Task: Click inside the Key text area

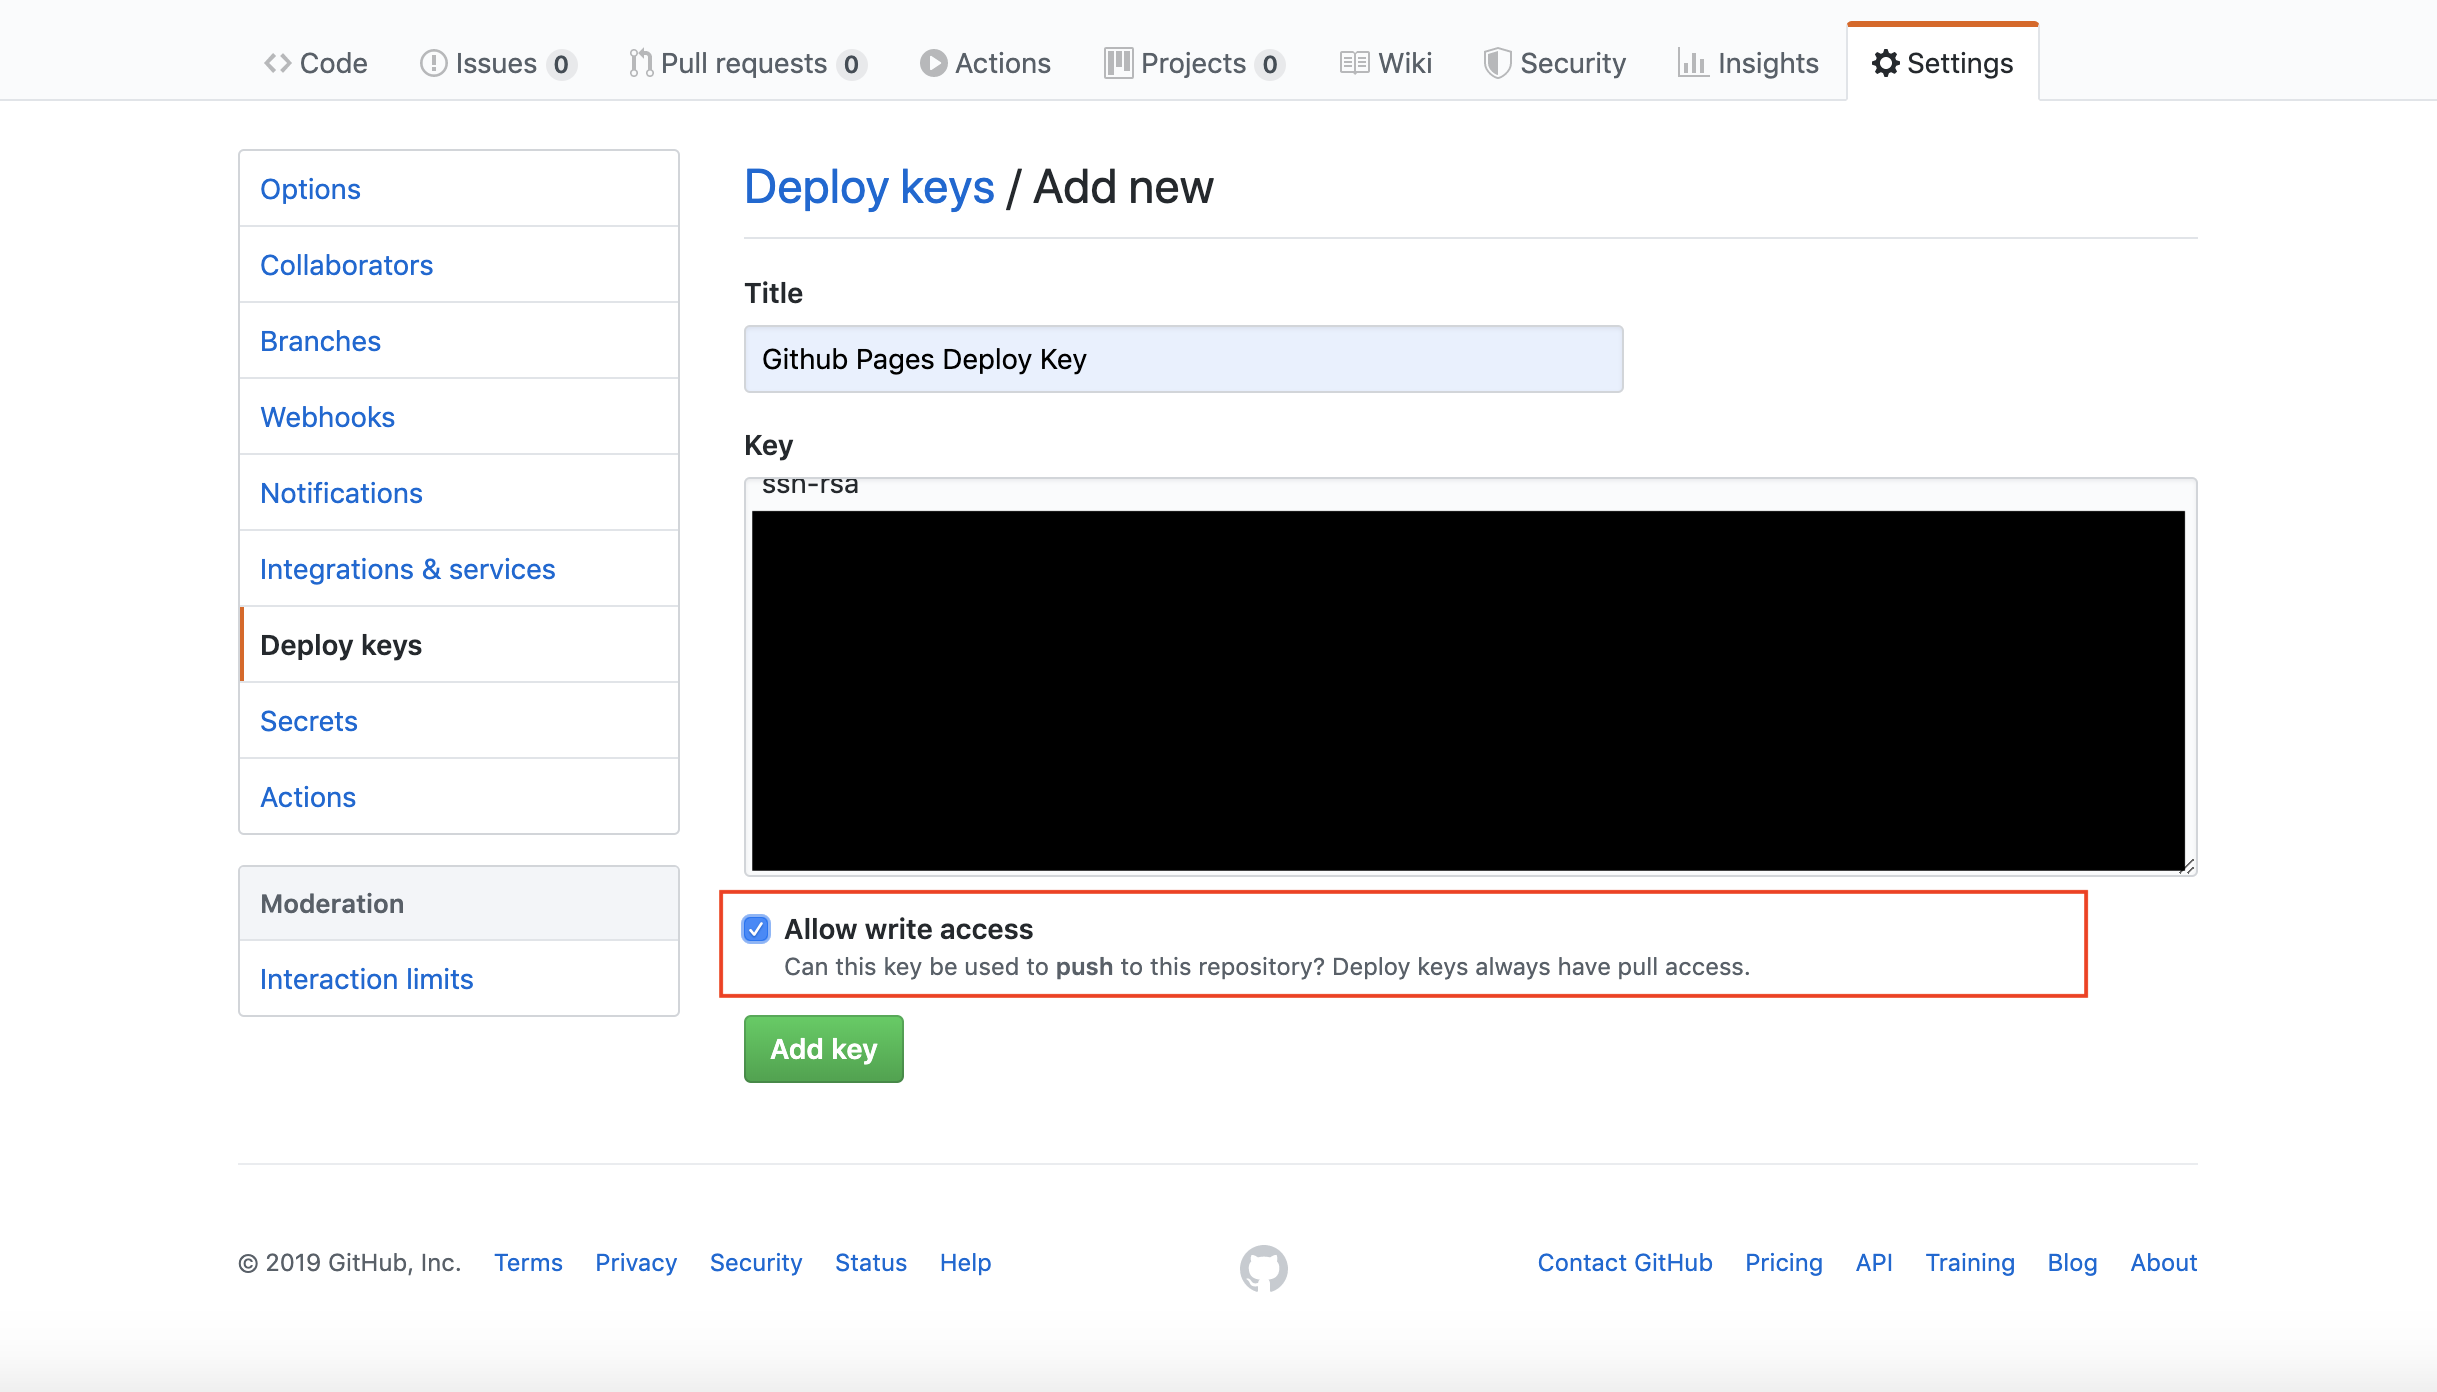Action: [1470, 677]
